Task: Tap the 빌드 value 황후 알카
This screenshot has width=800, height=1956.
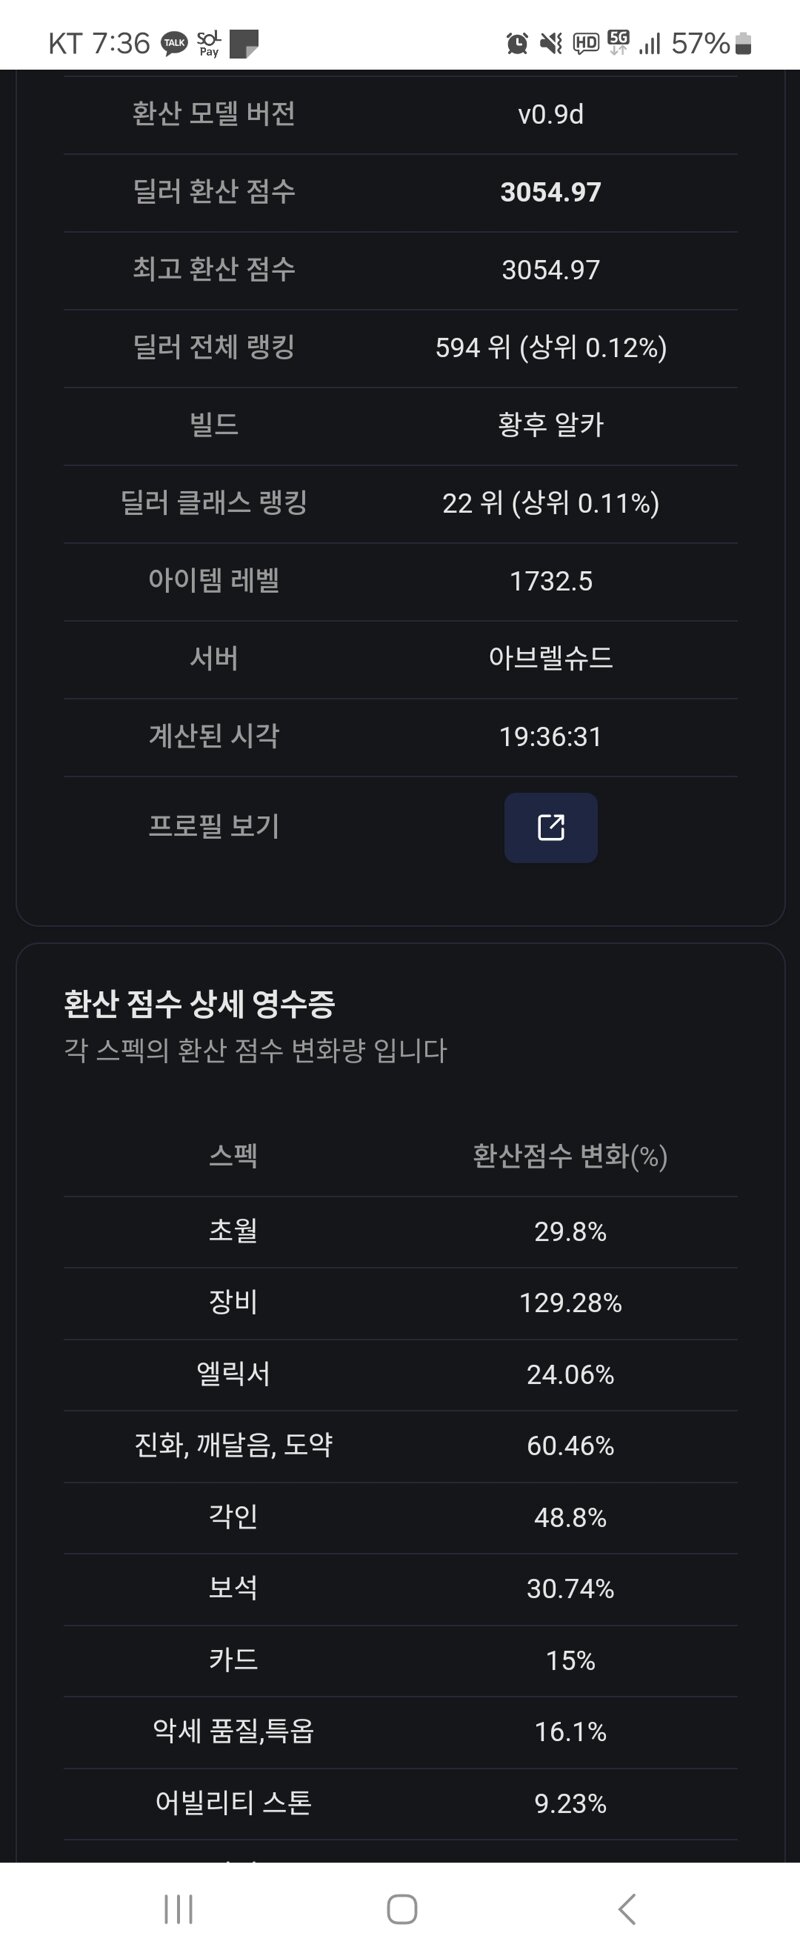Action: coord(551,425)
